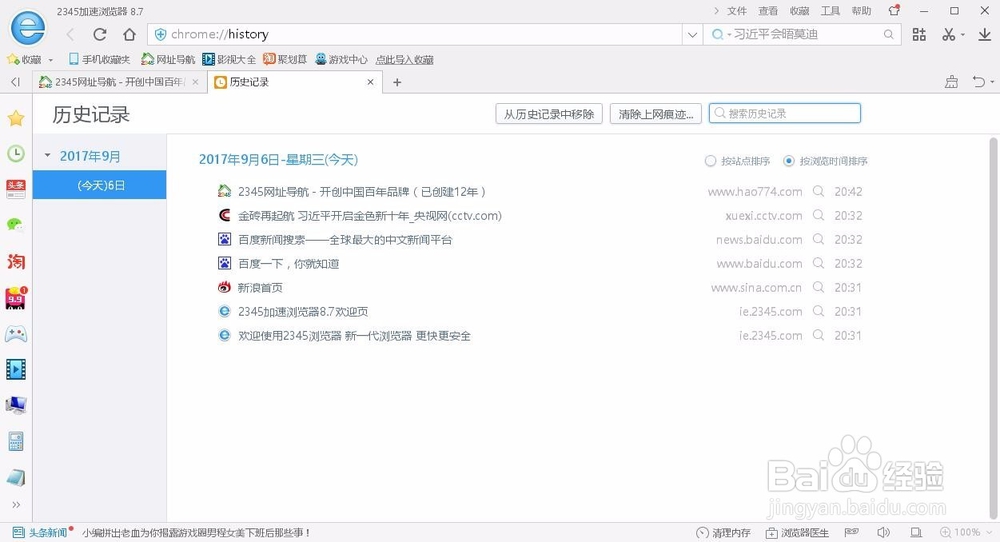
Task: Select the (今天)6日 date entry
Action: click(x=100, y=185)
